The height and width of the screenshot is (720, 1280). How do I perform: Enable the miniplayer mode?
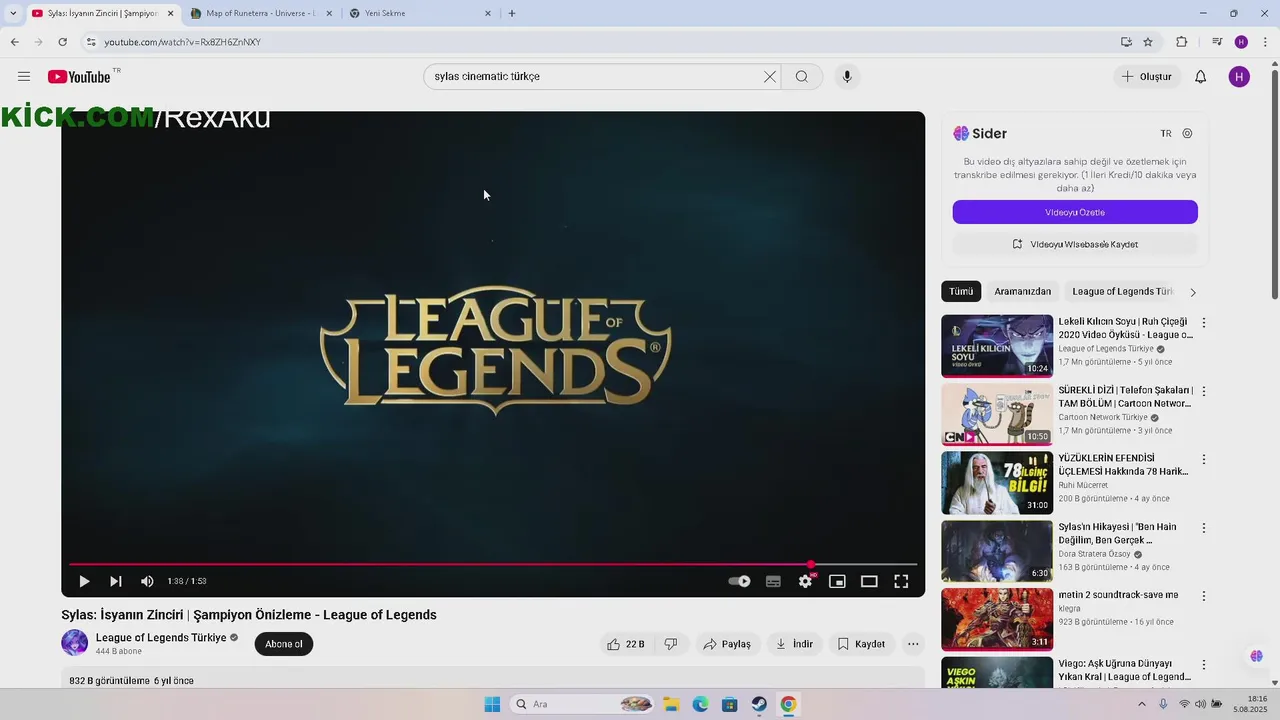tap(837, 581)
